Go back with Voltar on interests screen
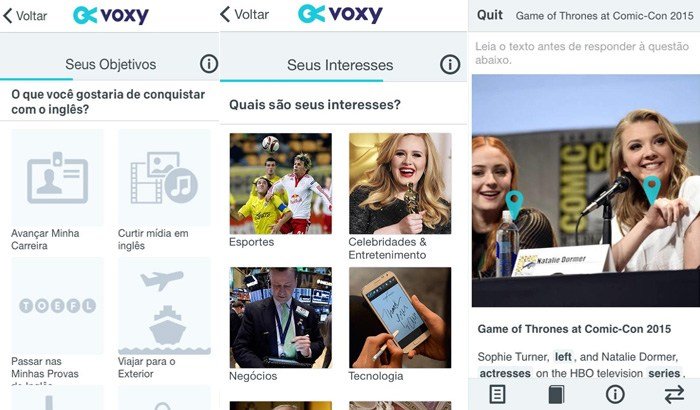 [245, 14]
